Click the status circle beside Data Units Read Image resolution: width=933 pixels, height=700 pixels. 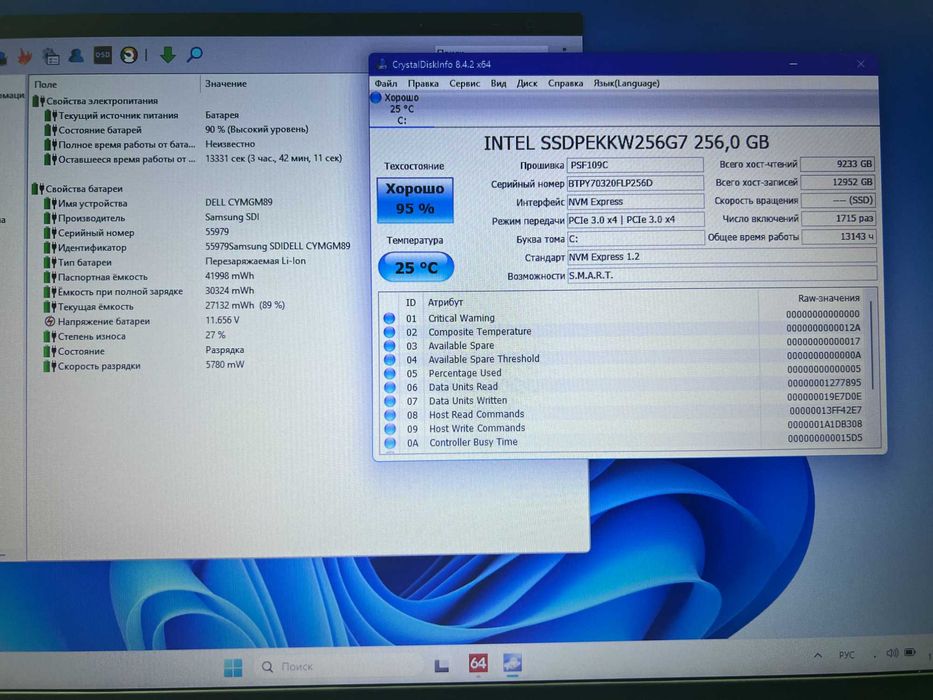pyautogui.click(x=390, y=387)
